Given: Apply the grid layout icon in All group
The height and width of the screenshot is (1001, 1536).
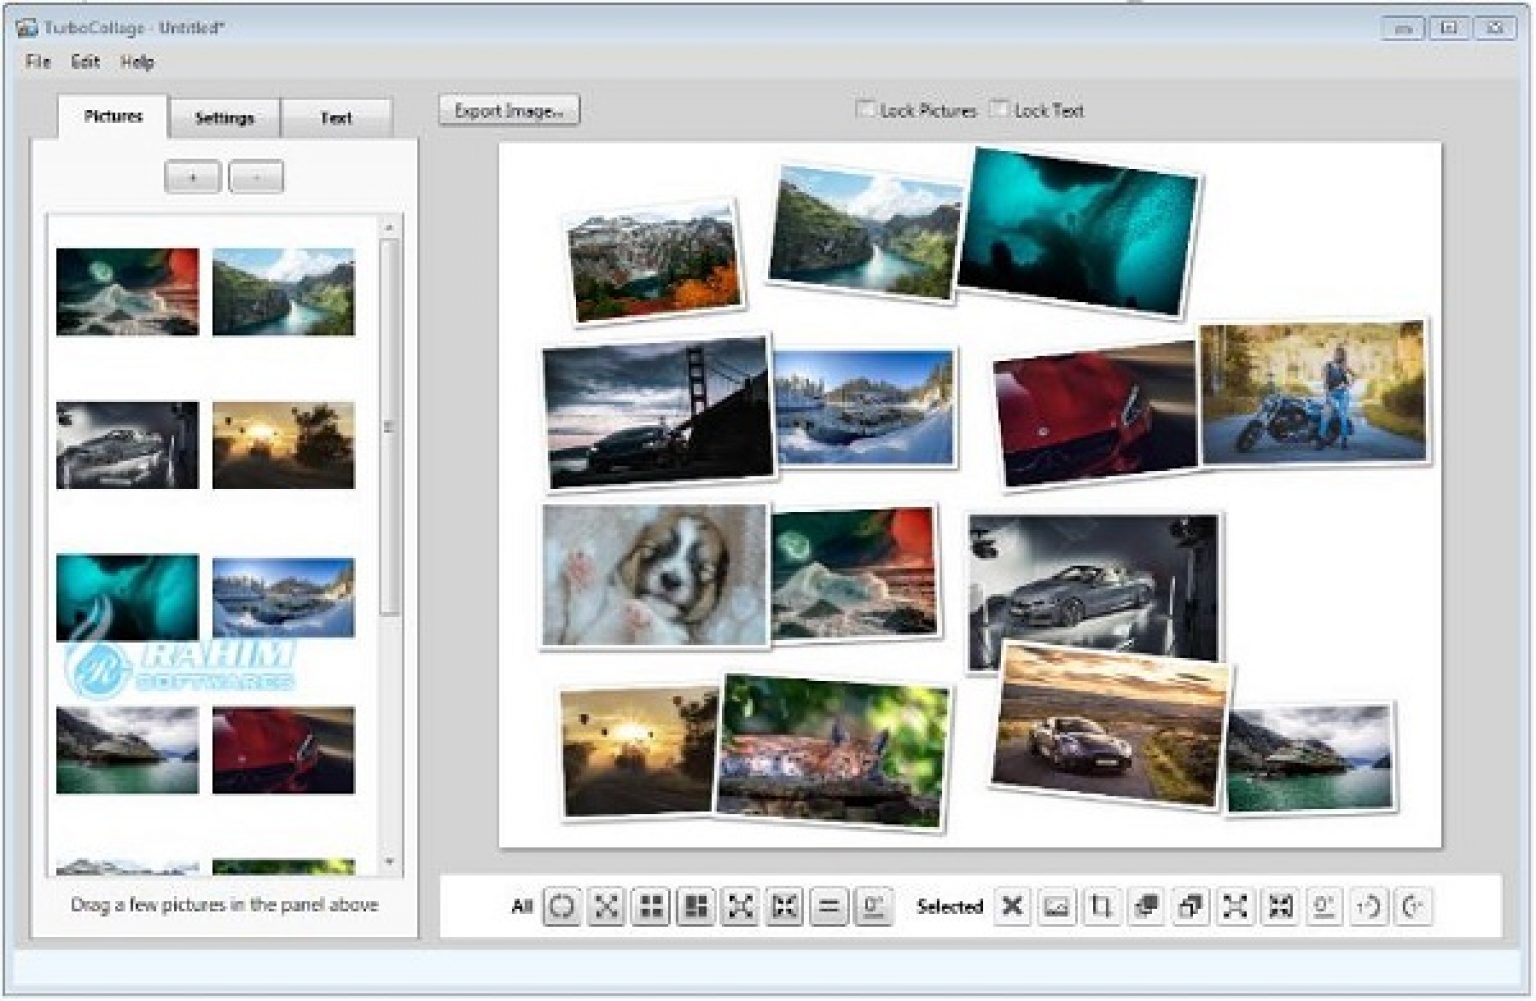Looking at the screenshot, I should click(651, 907).
